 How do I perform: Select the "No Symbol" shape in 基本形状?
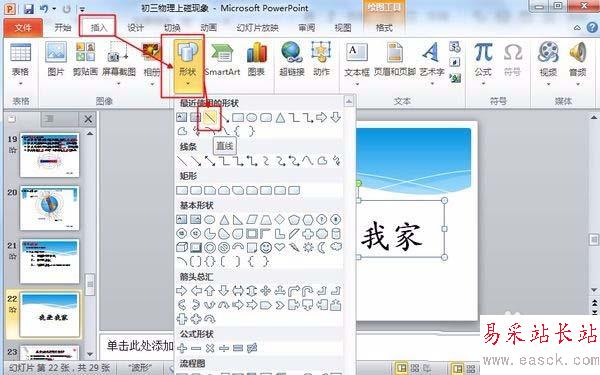[x=224, y=248]
